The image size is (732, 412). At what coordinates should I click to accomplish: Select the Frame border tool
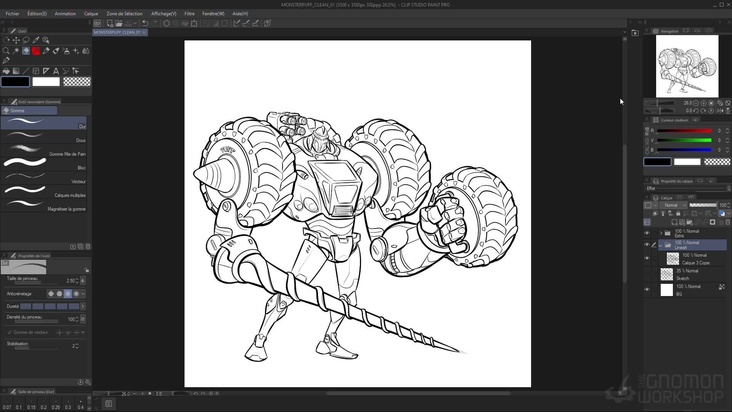[x=36, y=71]
